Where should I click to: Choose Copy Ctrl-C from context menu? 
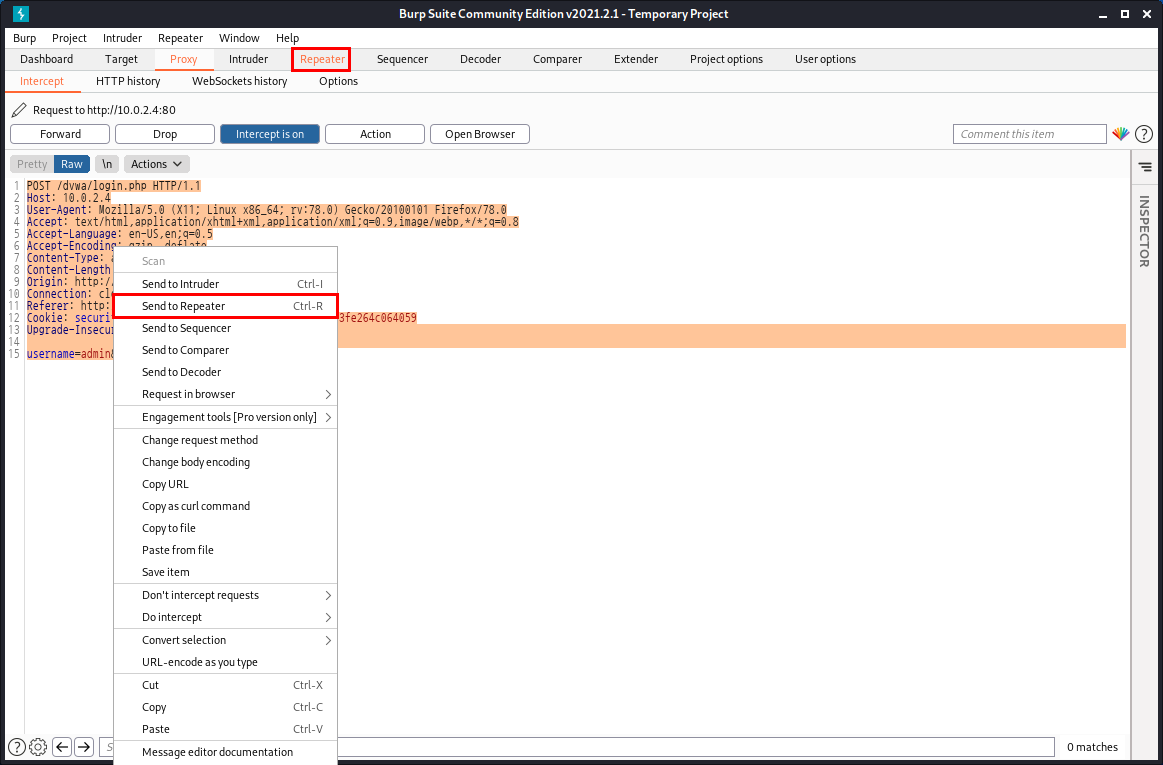[x=225, y=707]
